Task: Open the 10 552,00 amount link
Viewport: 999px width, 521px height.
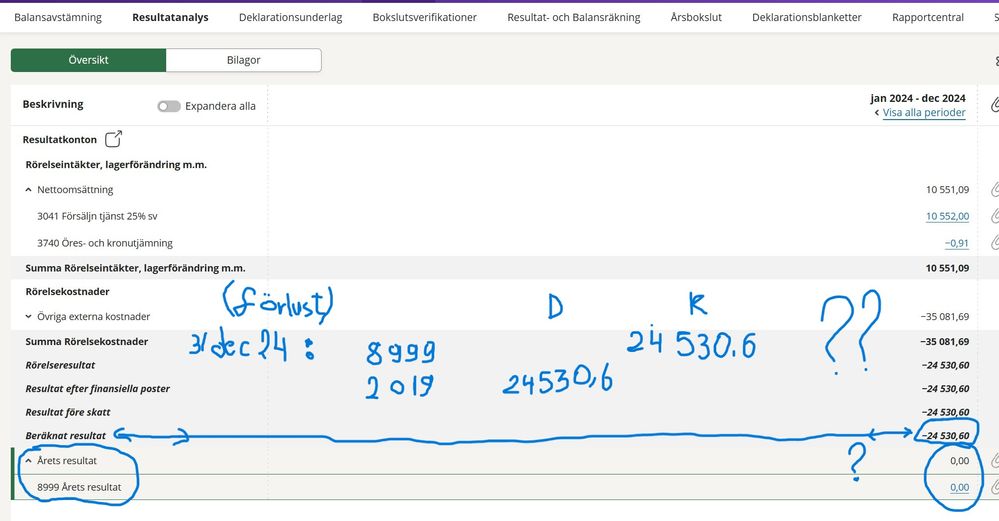Action: pos(947,216)
